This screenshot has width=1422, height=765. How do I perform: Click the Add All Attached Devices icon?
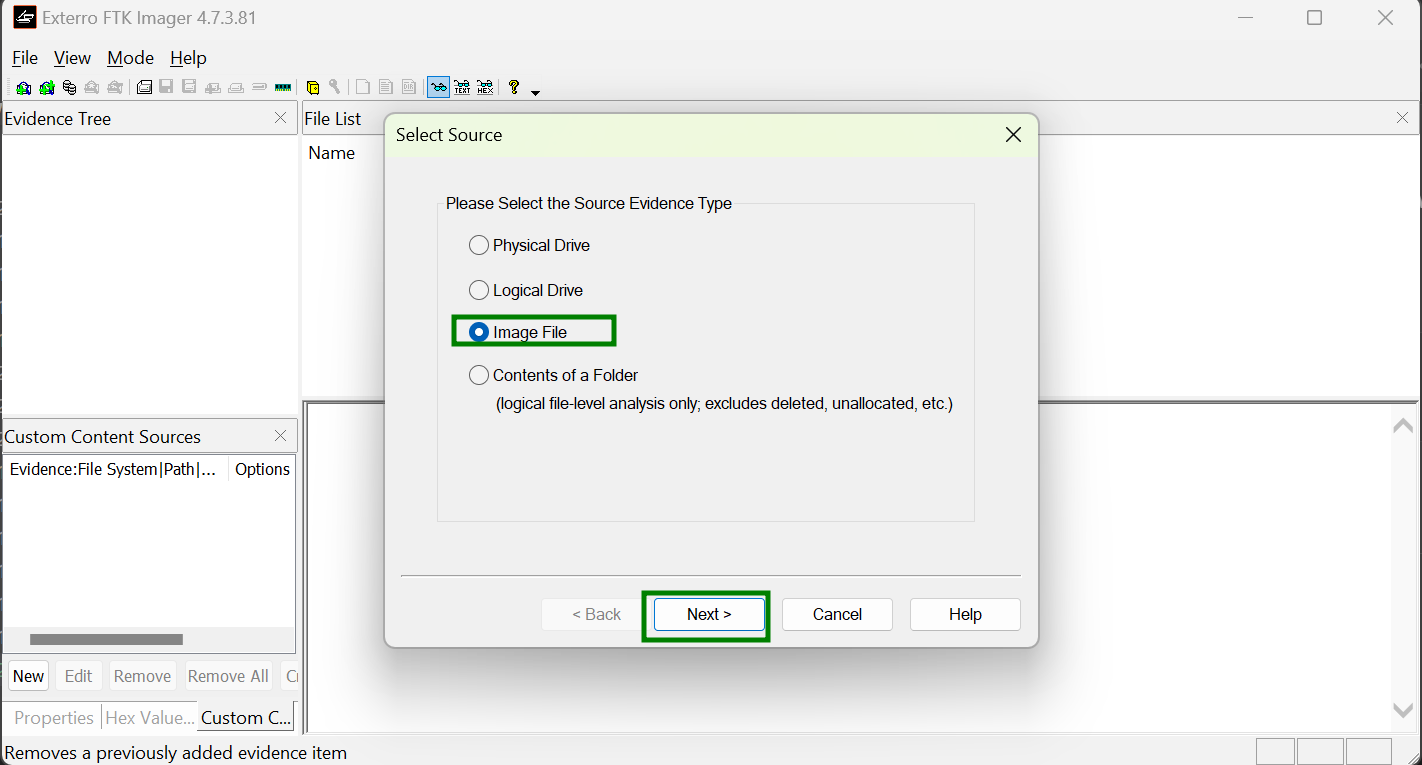tap(46, 88)
